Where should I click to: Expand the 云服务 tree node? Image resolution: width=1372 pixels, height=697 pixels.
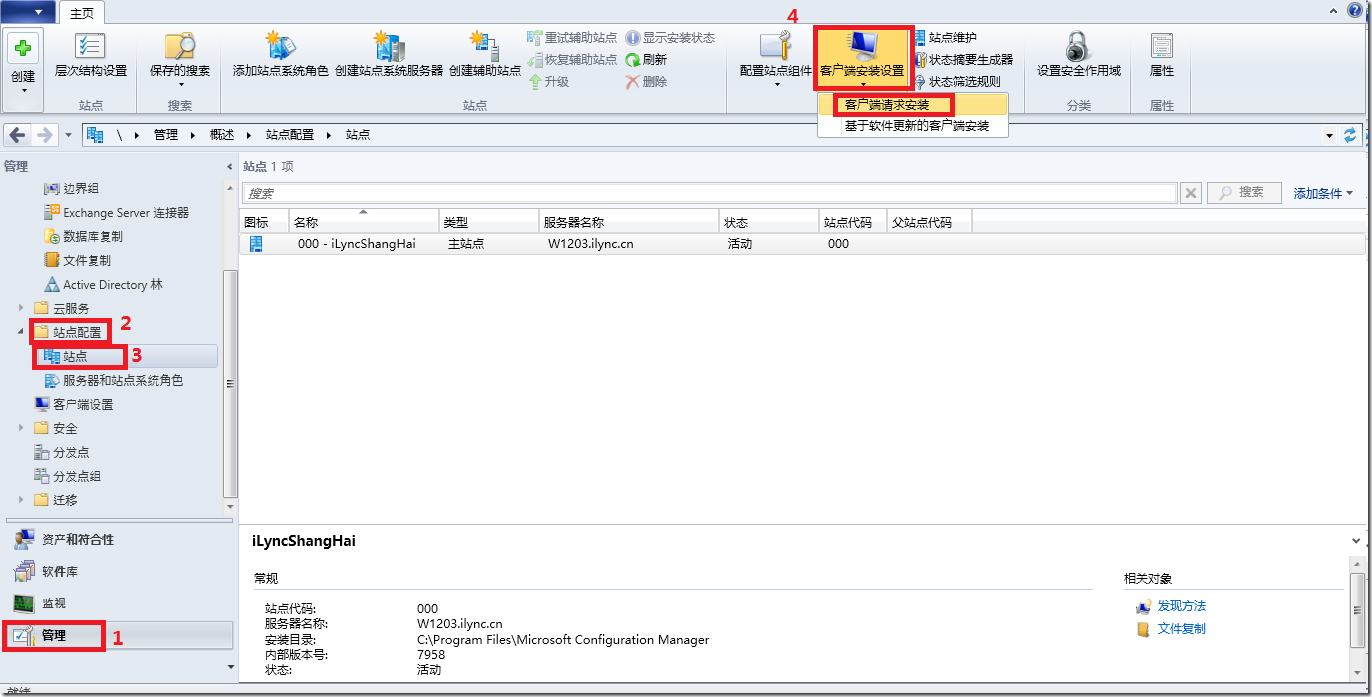point(22,308)
